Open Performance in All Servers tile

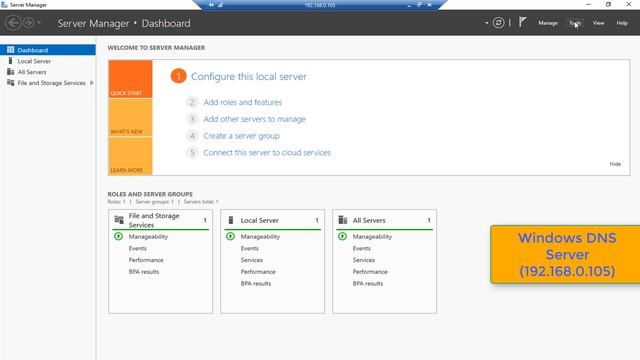pos(370,272)
